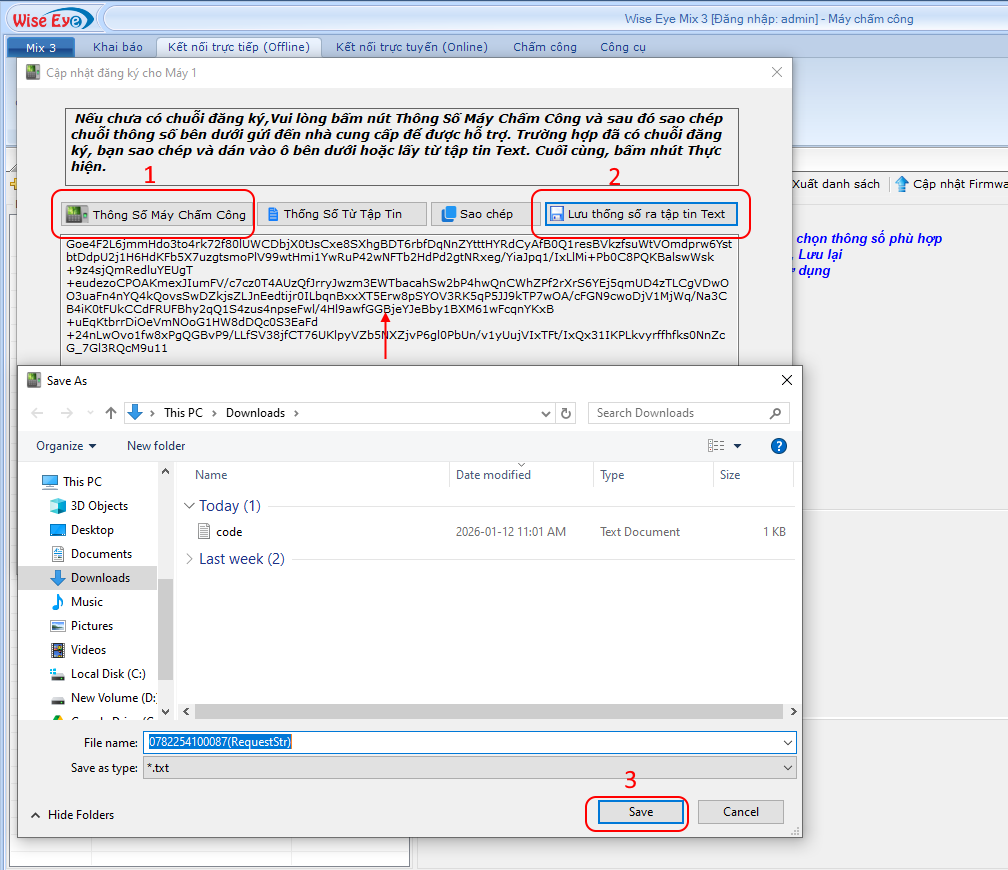The image size is (1008, 870).
Task: Click the code text document file
Action: click(x=229, y=532)
